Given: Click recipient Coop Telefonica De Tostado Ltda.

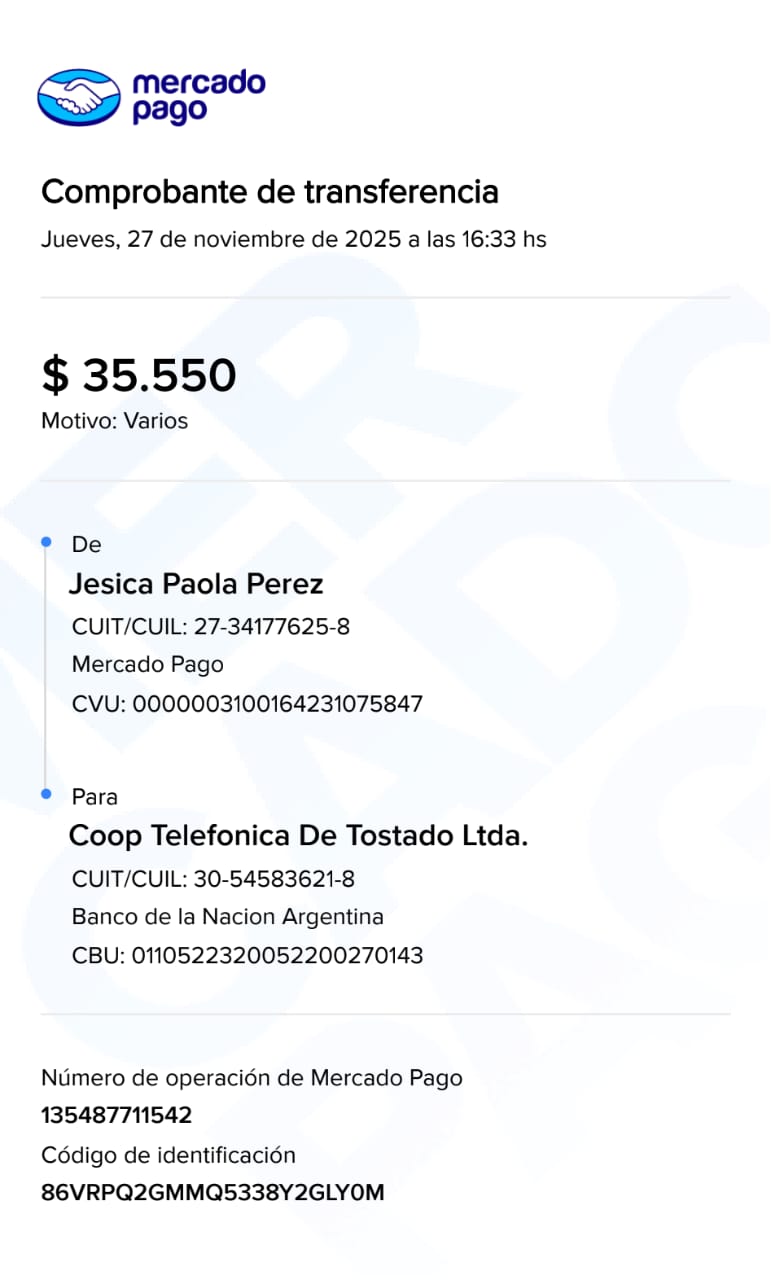Looking at the screenshot, I should point(298,836).
